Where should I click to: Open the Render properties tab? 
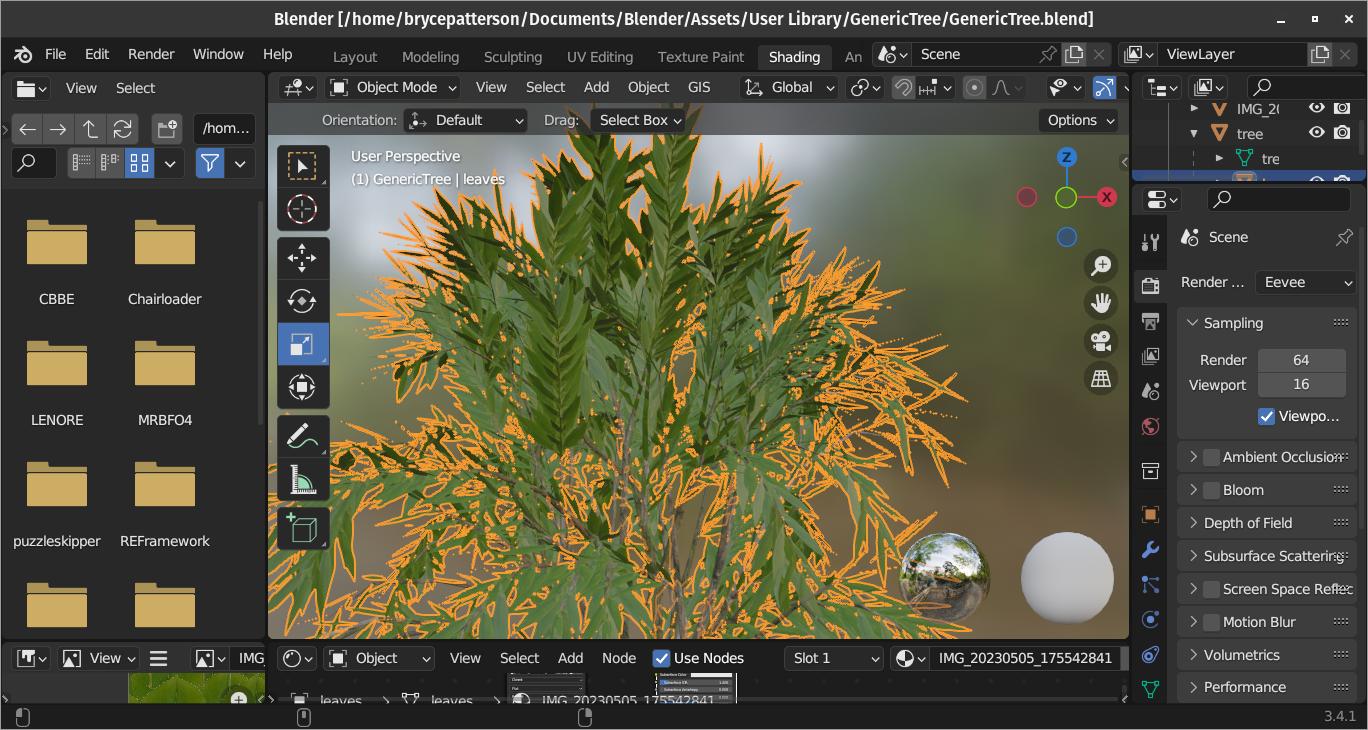1150,286
